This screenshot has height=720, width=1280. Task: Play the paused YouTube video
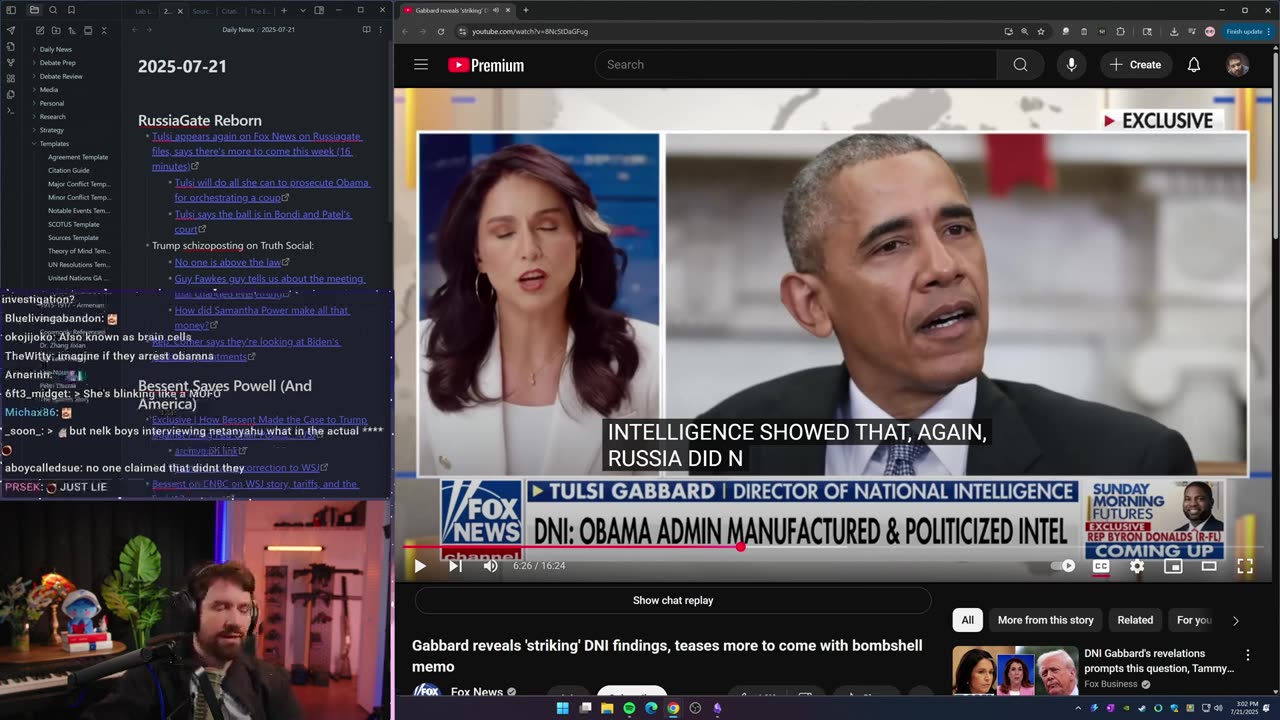[x=420, y=566]
